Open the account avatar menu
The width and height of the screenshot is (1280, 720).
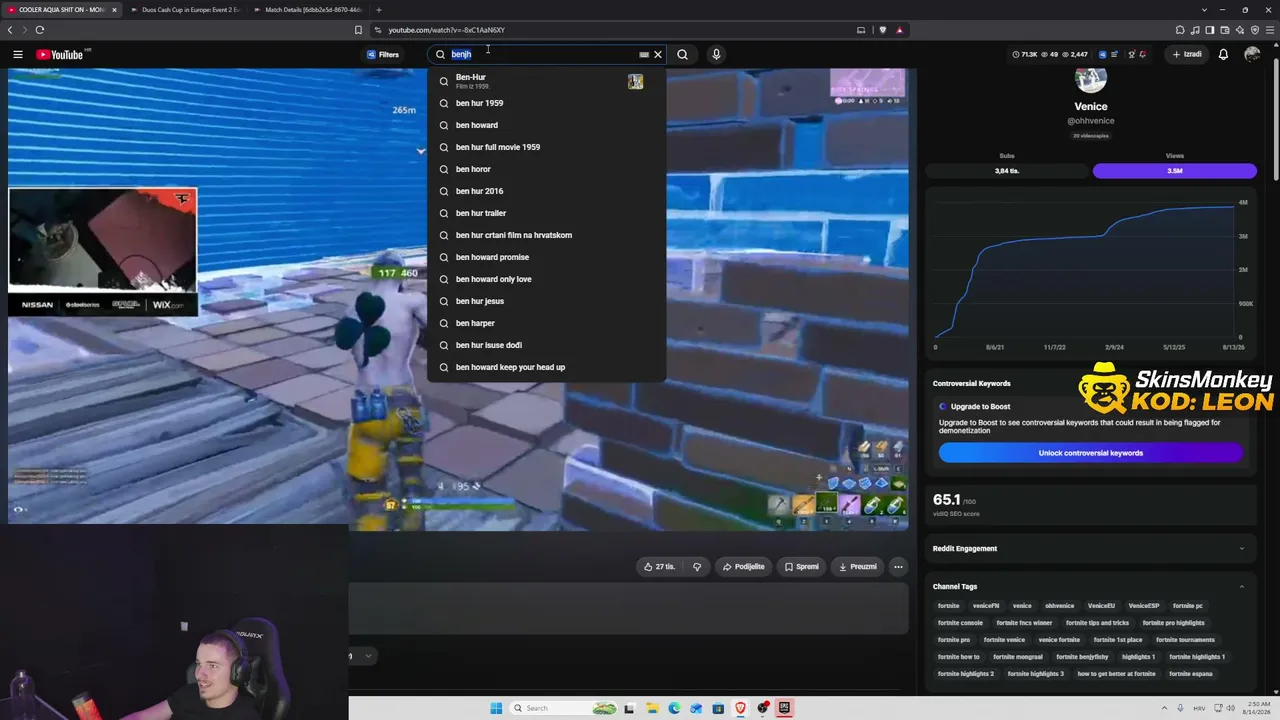tap(1252, 54)
